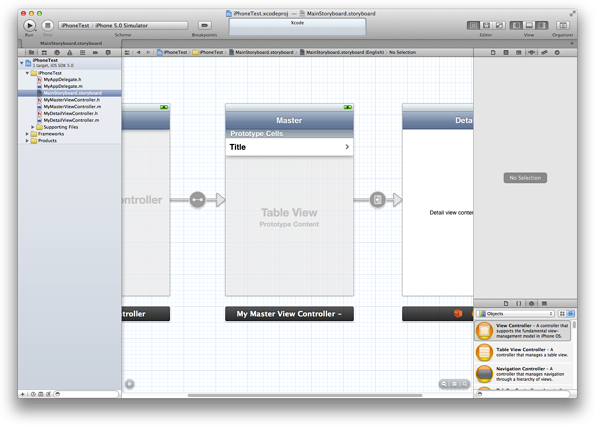Click the MainStoryboard.storyboard tab
Viewport: 595px width, 425px height.
click(x=71, y=43)
